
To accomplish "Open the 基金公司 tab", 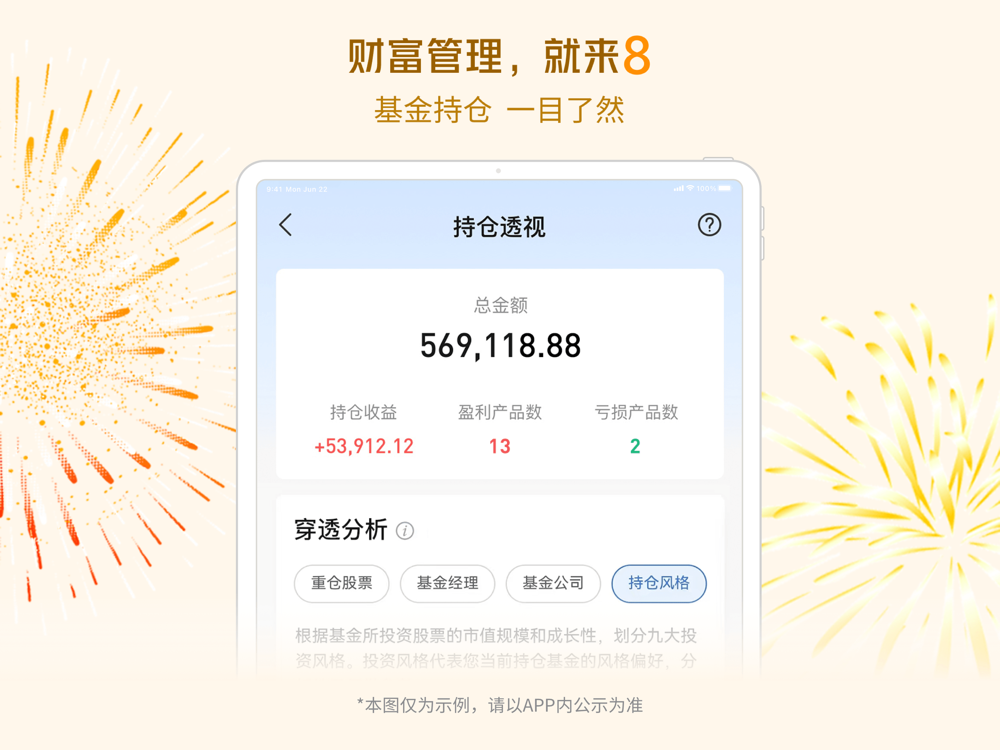I will [553, 583].
